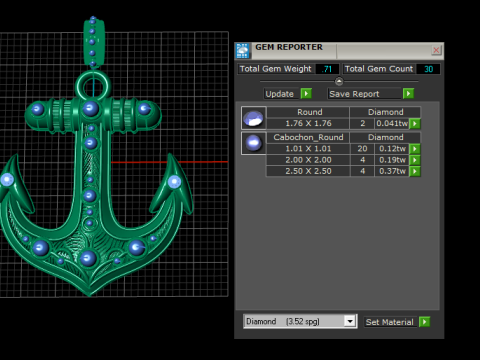Click green arrow for 0.19tw row
This screenshot has width=480, height=360.
(x=415, y=160)
